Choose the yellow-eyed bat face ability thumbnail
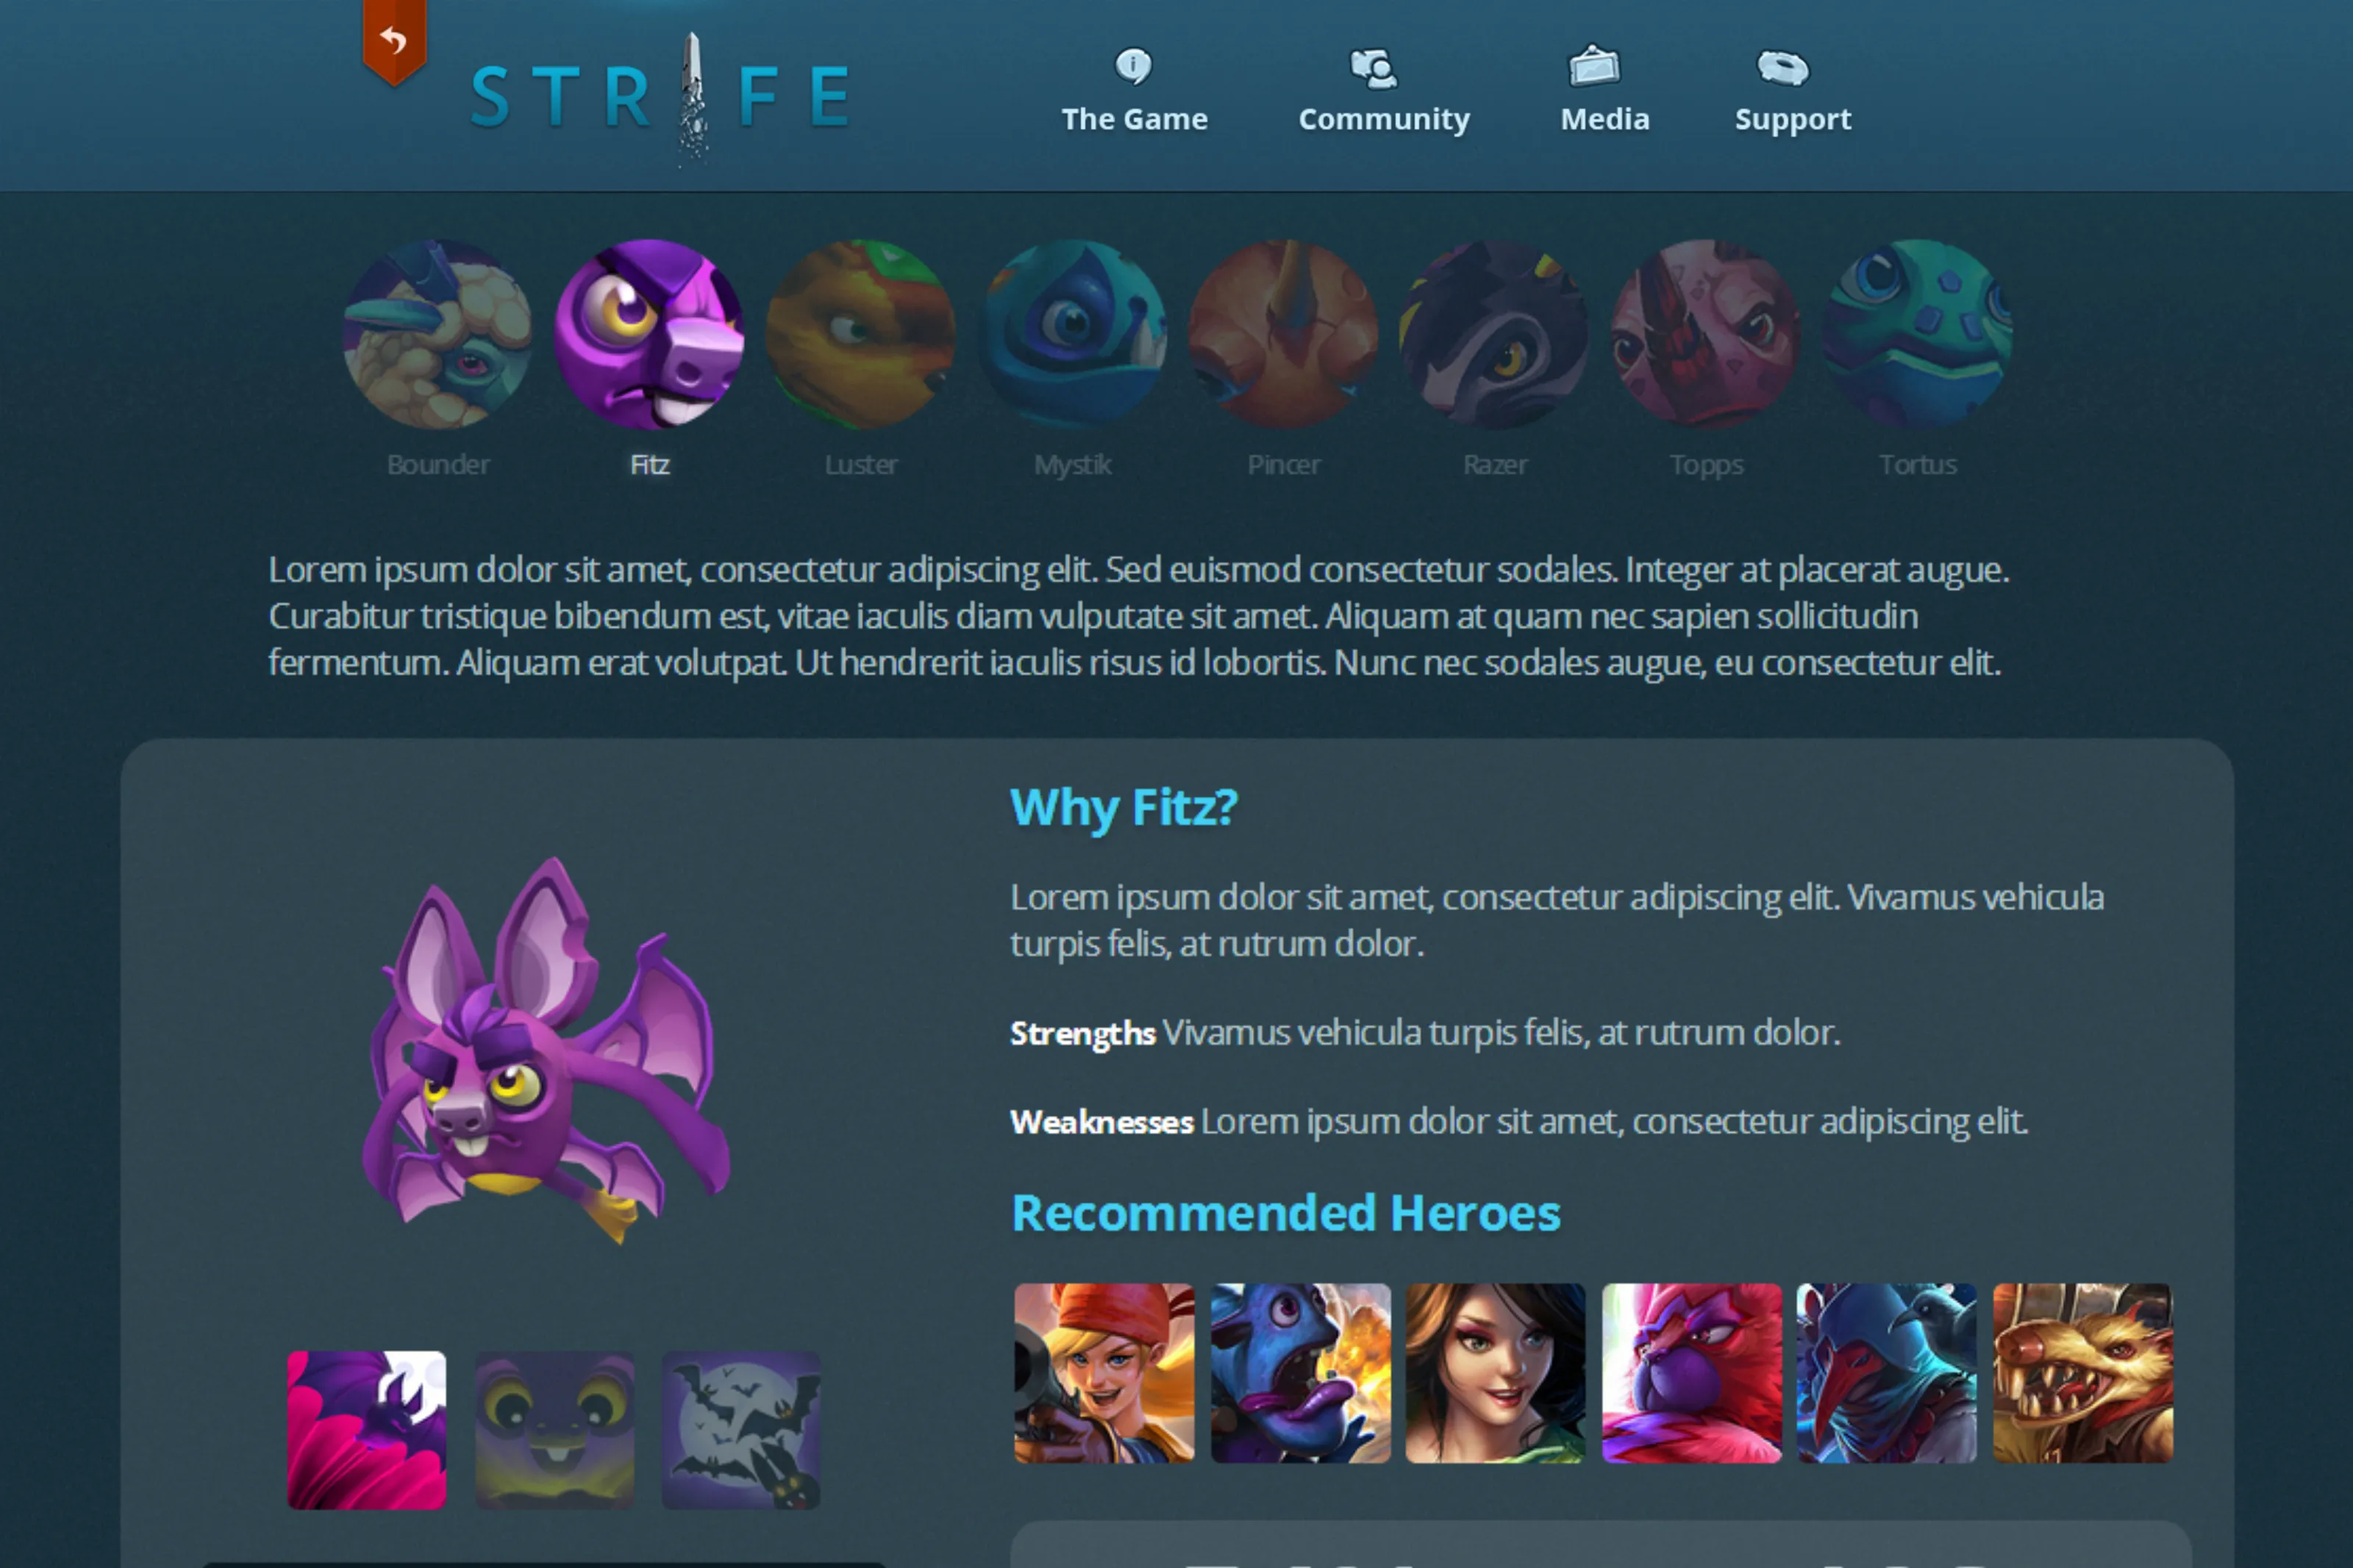Viewport: 2353px width, 1568px height. [x=554, y=1430]
